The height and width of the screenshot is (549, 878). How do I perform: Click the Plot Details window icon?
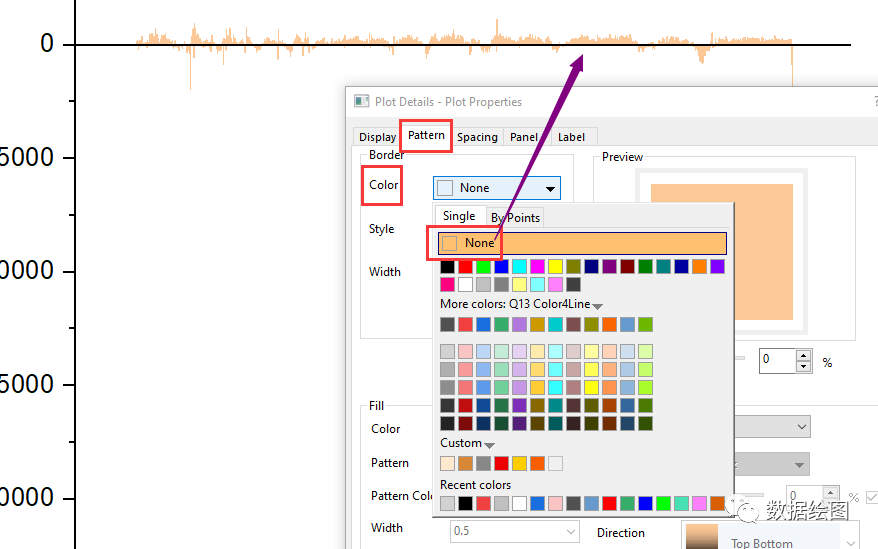point(362,101)
